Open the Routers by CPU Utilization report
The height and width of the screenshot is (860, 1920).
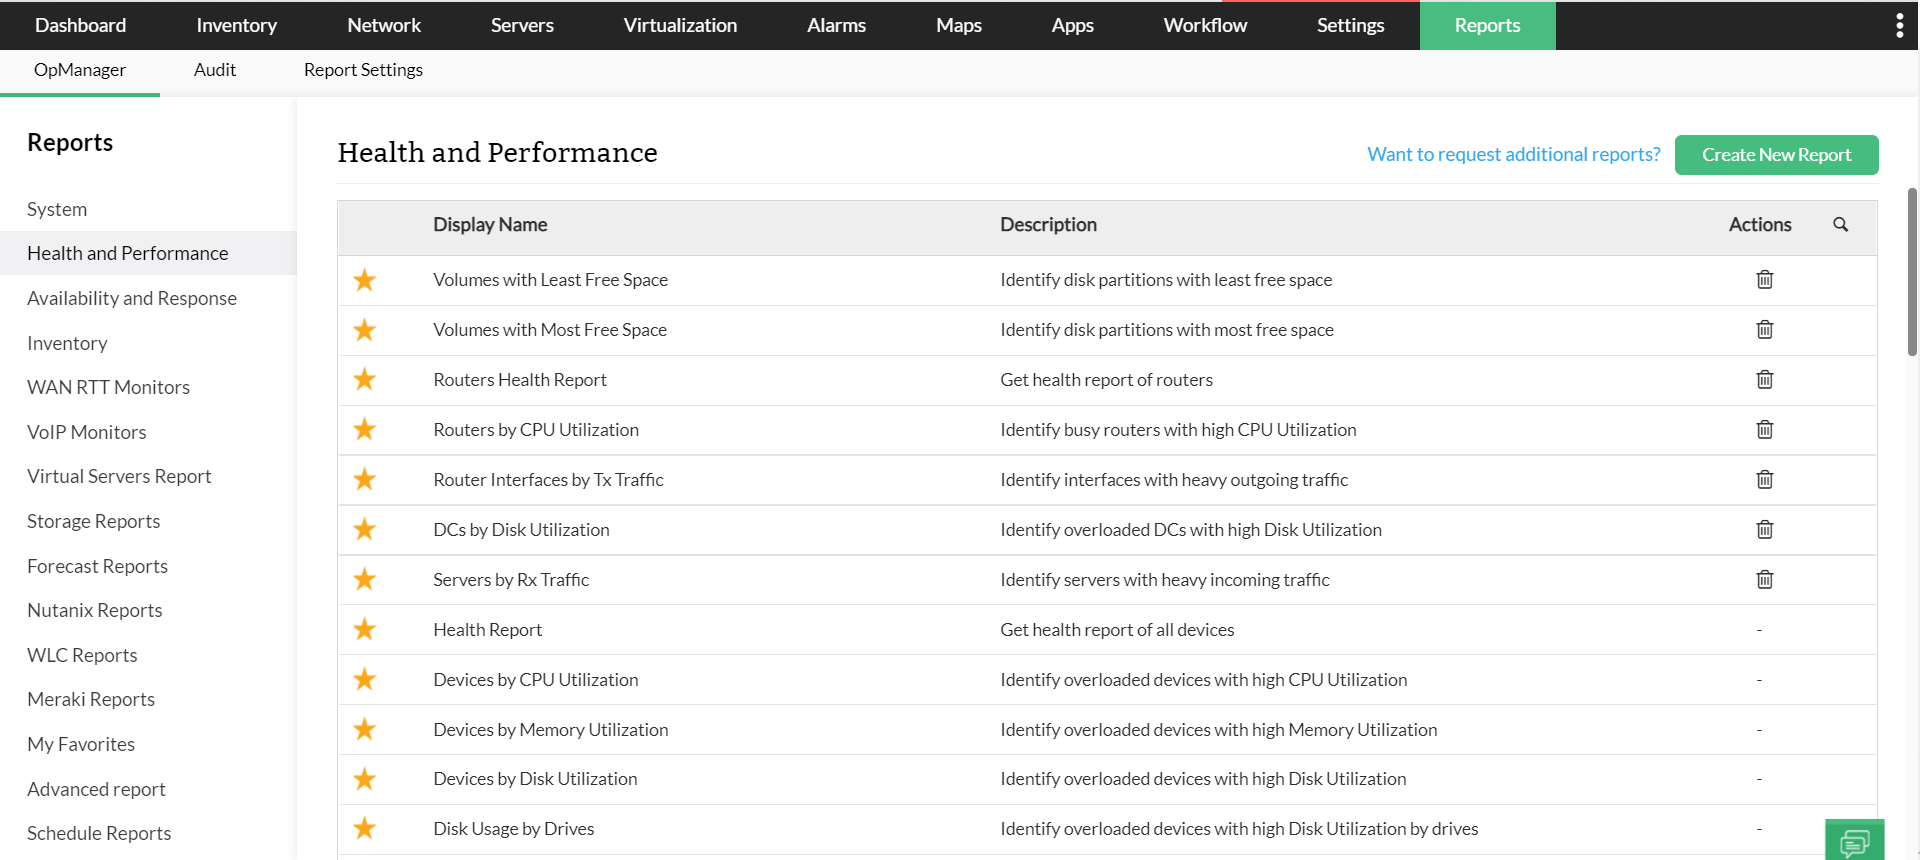(536, 430)
